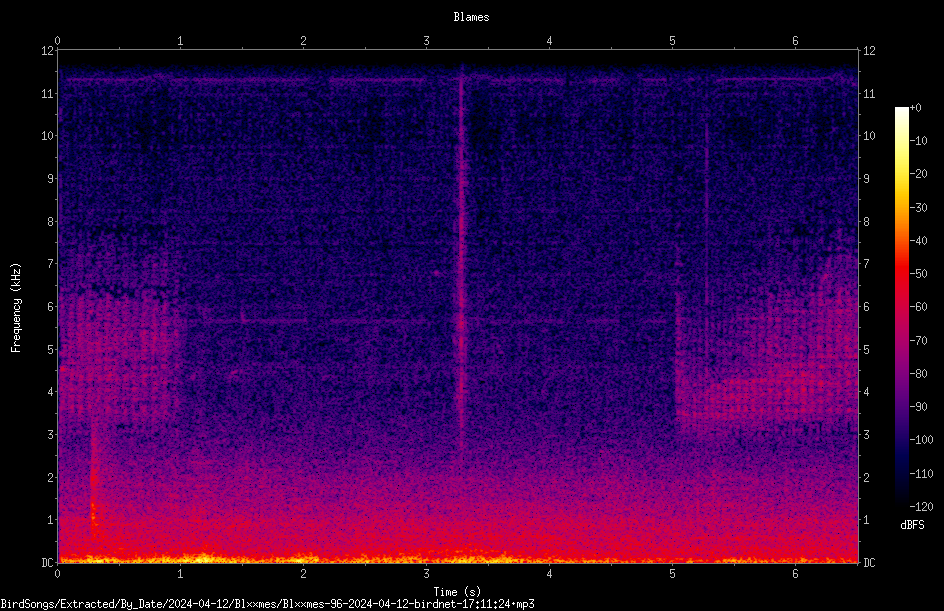Image resolution: width=944 pixels, height=611 pixels.
Task: Click the 6 second top axis label
Action: [795, 41]
